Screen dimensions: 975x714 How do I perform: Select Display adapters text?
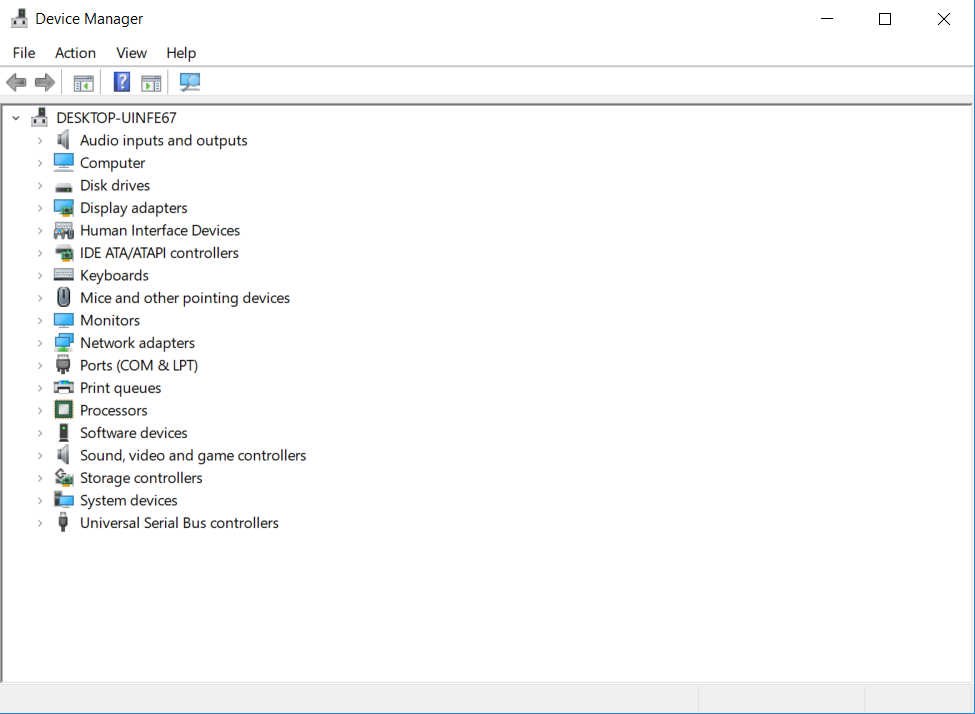134,208
